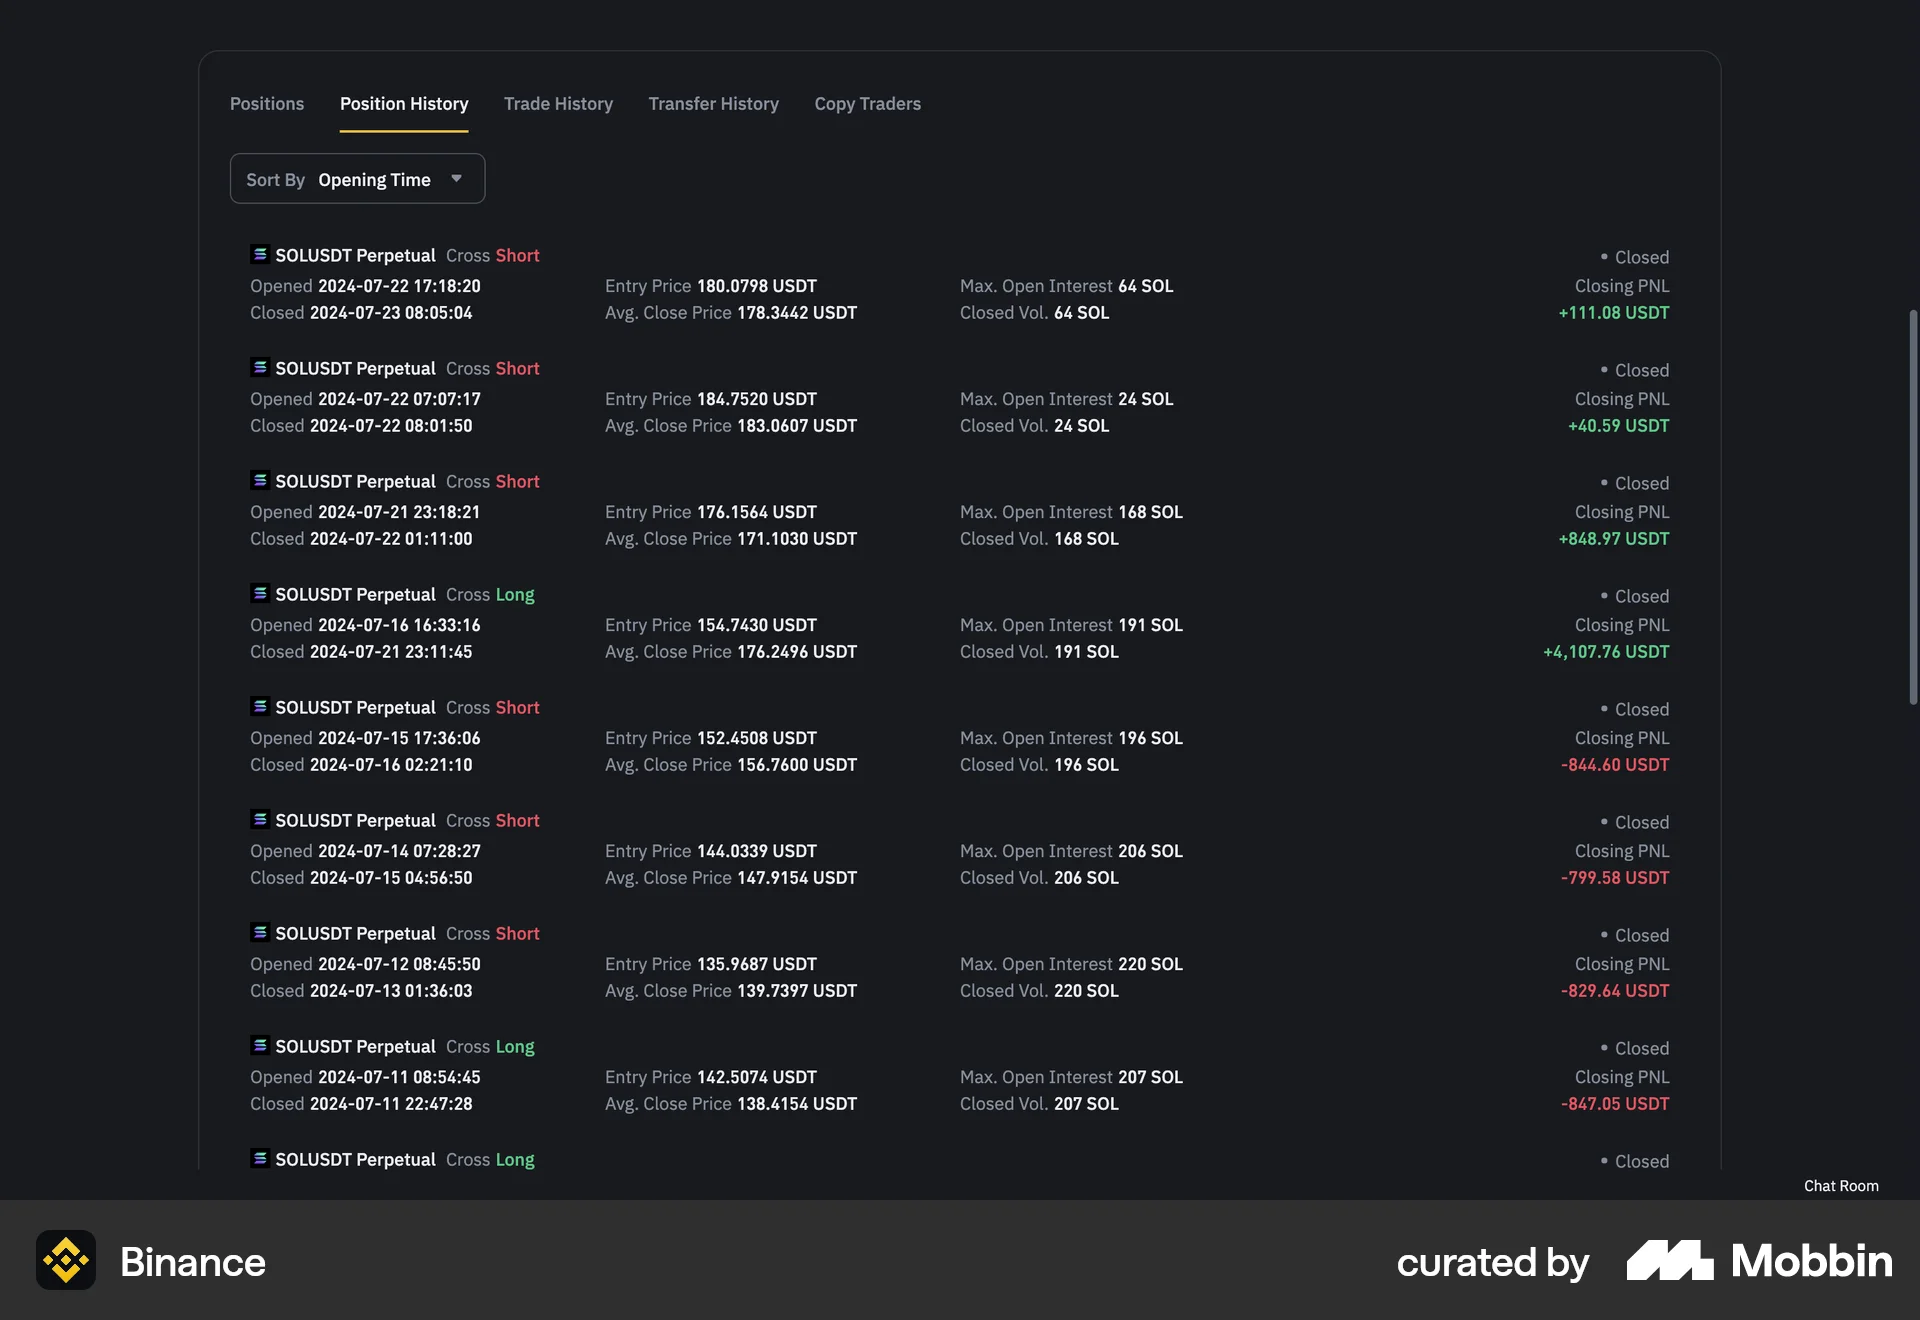
Task: Switch to the Positions tab
Action: pos(266,104)
